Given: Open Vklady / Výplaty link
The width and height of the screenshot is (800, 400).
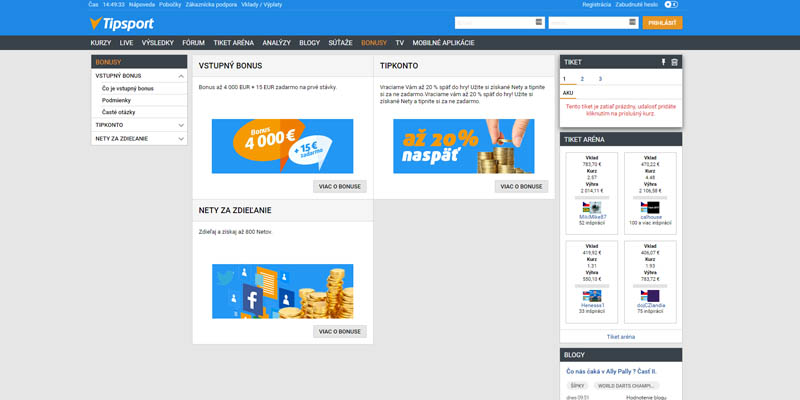Looking at the screenshot, I should click(262, 5).
